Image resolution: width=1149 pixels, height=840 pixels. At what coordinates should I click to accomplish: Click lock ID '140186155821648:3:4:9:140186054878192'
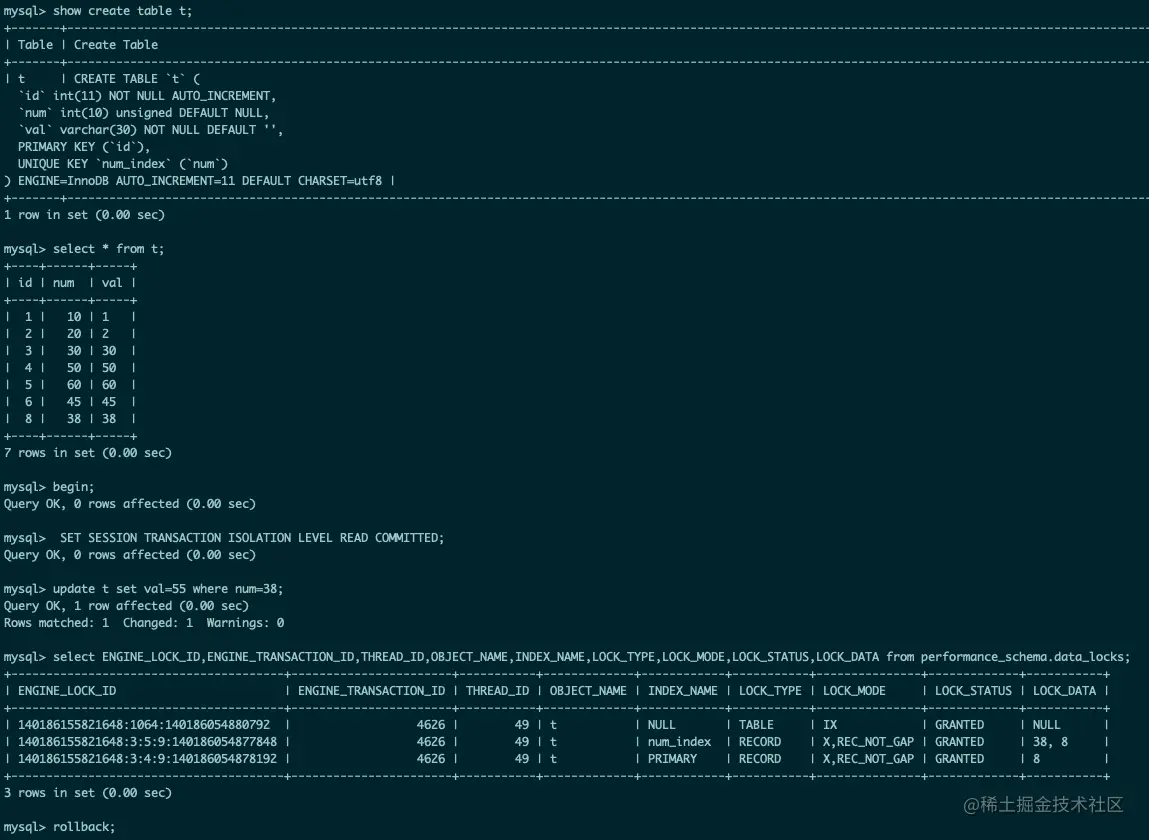click(147, 759)
